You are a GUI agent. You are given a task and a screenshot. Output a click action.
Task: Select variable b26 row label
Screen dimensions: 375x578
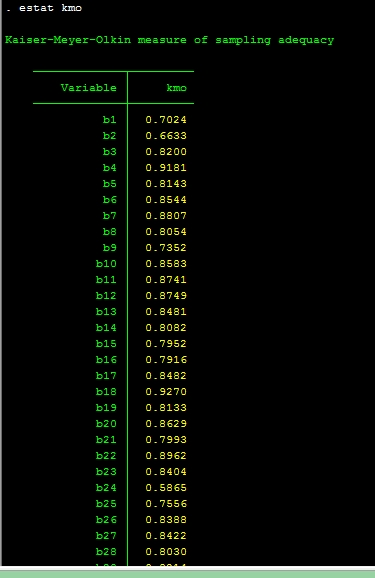[106, 520]
